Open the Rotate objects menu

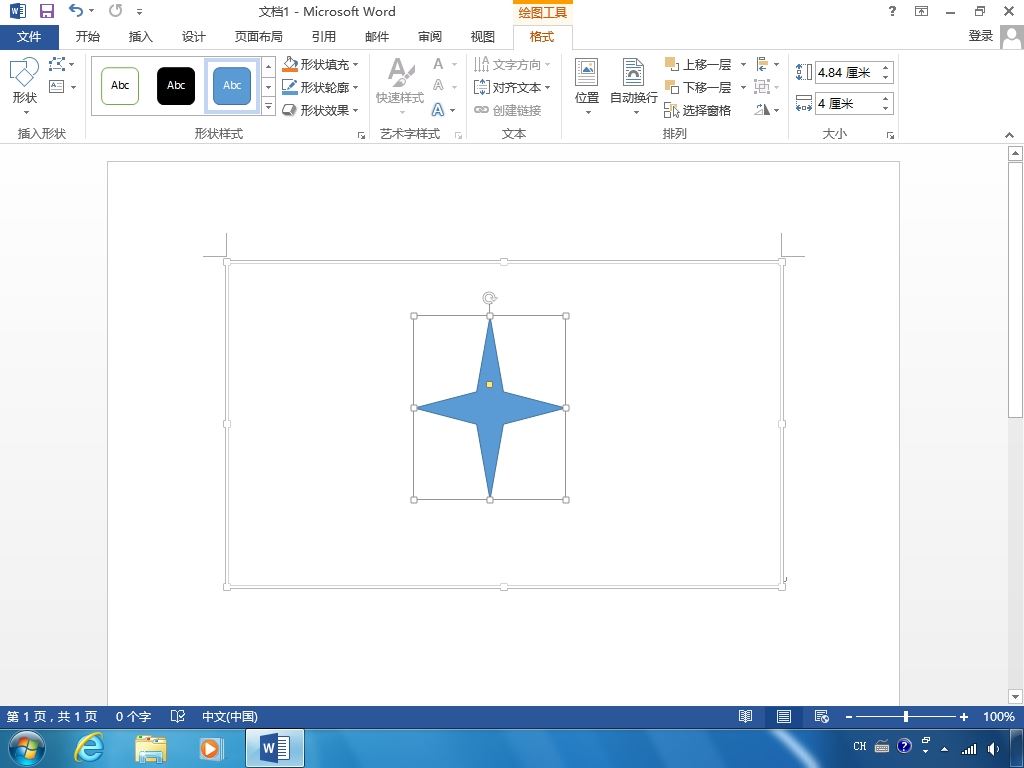(x=767, y=110)
